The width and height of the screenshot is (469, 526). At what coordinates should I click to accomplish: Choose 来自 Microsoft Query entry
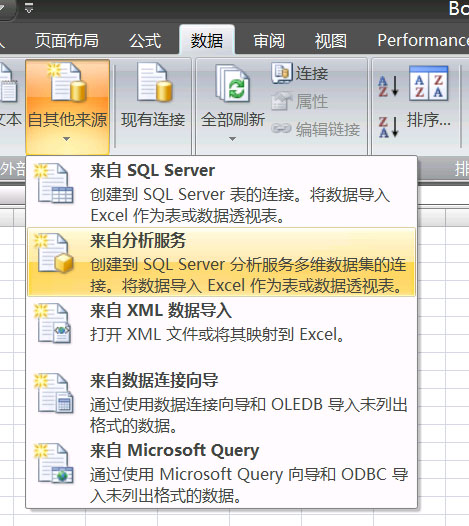(x=221, y=472)
